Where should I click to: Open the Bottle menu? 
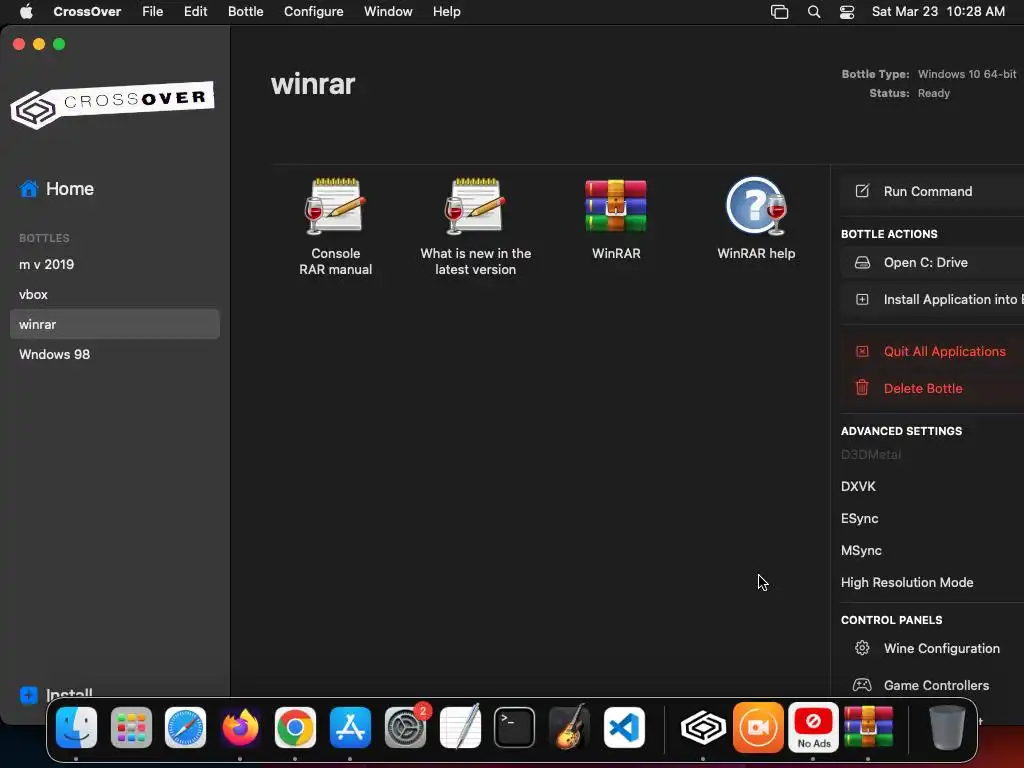246,12
